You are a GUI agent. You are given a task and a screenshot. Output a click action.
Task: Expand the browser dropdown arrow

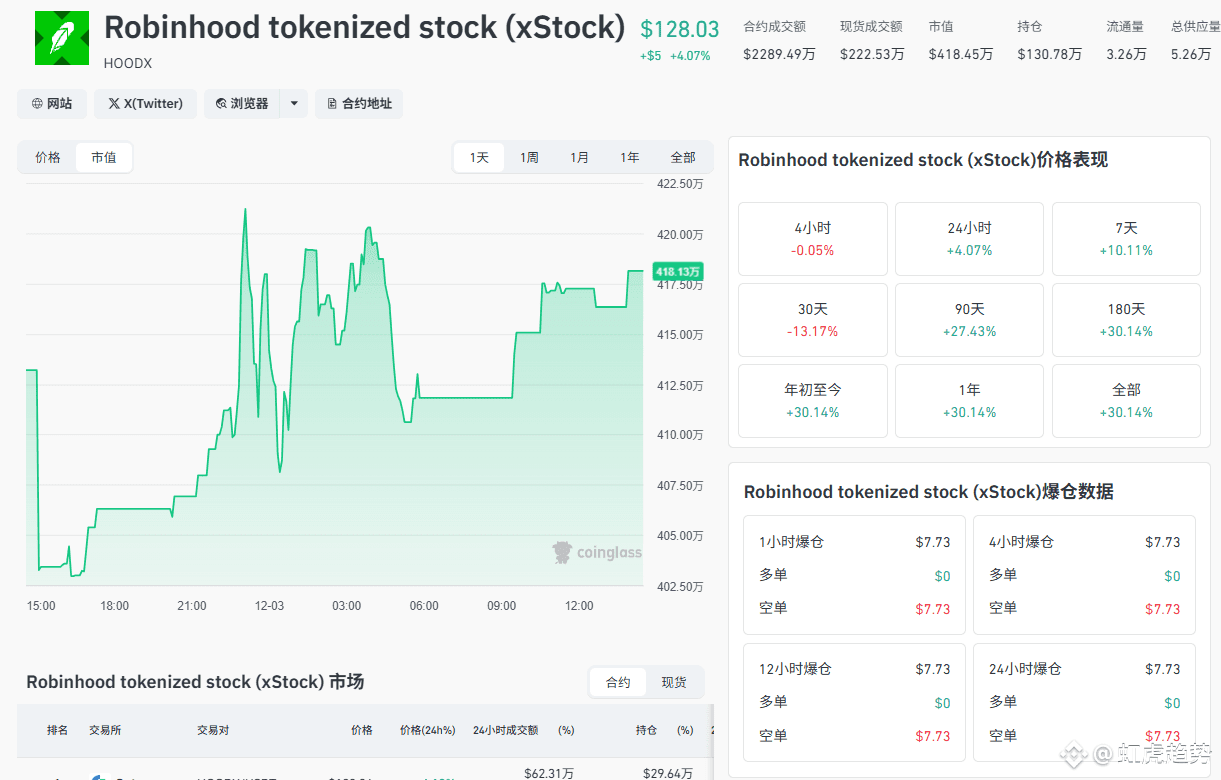pos(294,104)
